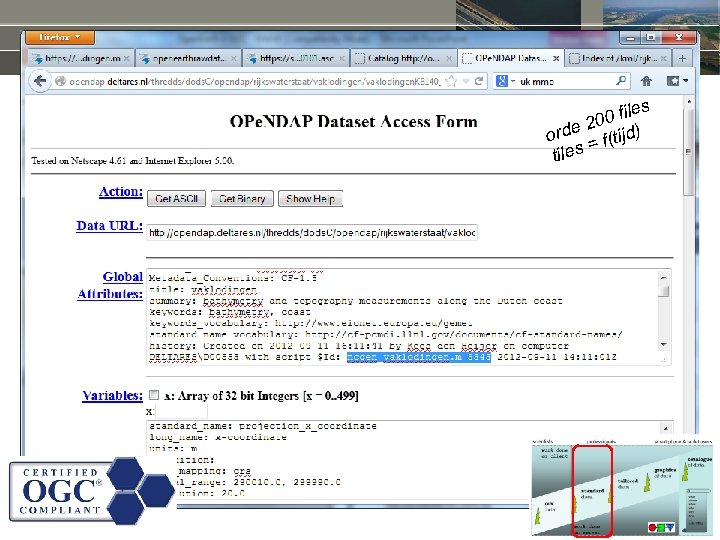This screenshot has height=540, width=720.
Task: Close the Catalog http tab
Action: pos(449,58)
